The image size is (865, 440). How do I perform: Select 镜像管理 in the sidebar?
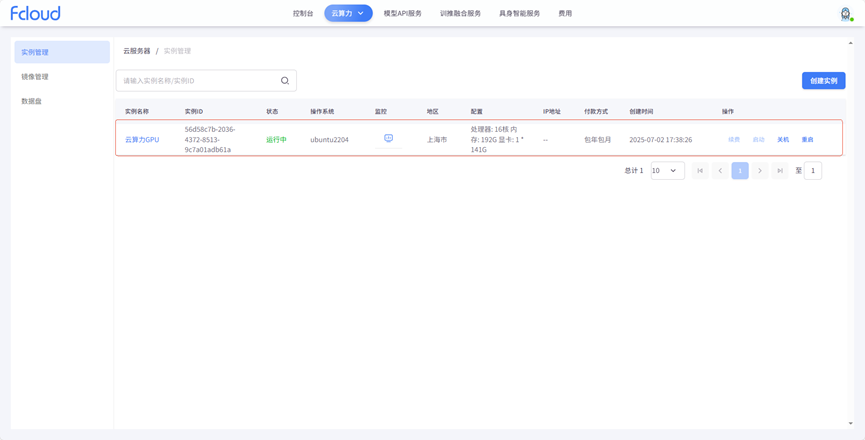(35, 77)
